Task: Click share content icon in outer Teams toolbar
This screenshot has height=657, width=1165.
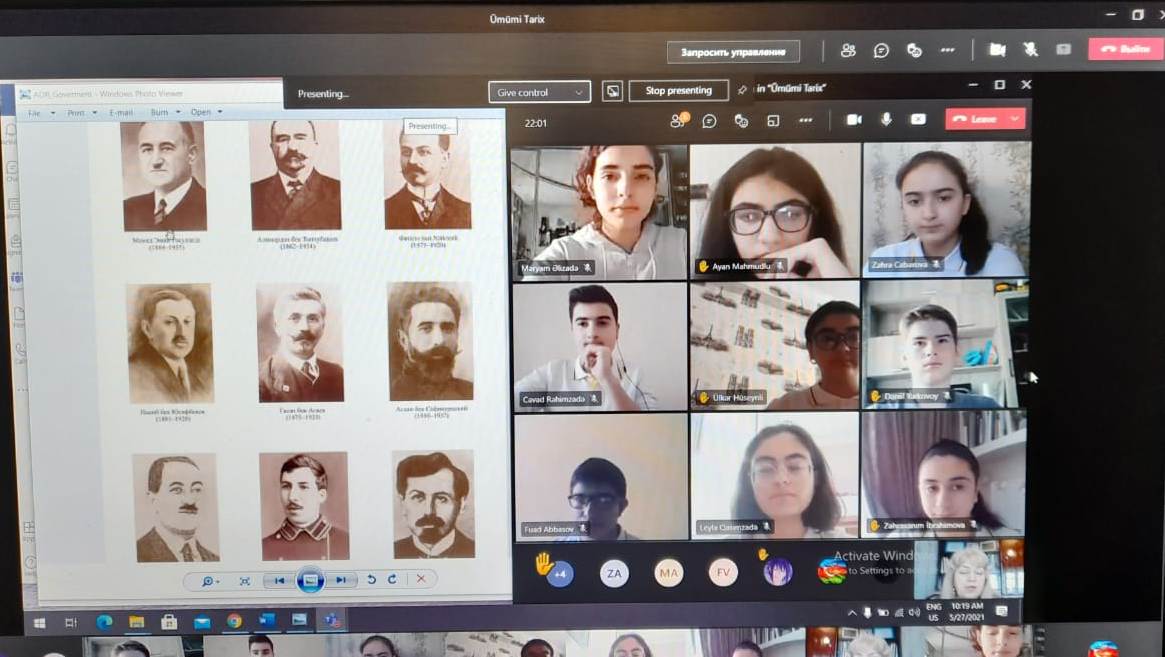Action: click(1063, 49)
